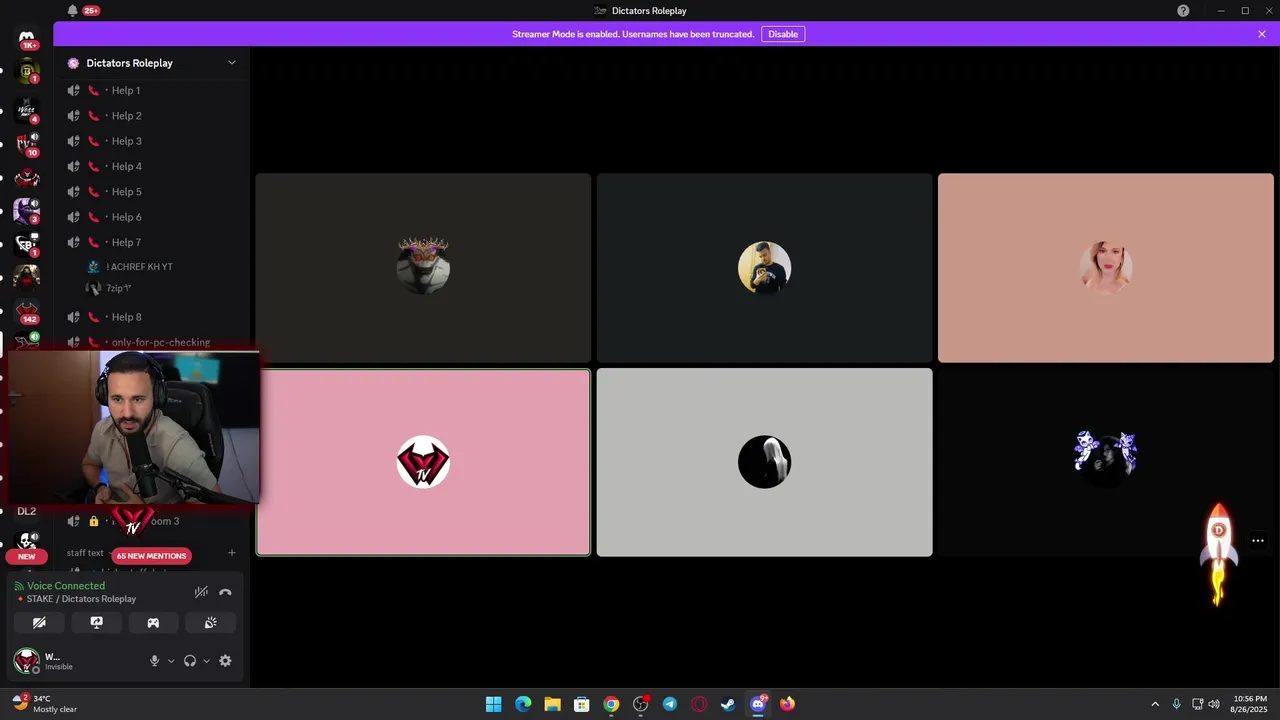Screen dimensions: 1280x720
Task: Click the NEW unread servers pill
Action: (27, 557)
